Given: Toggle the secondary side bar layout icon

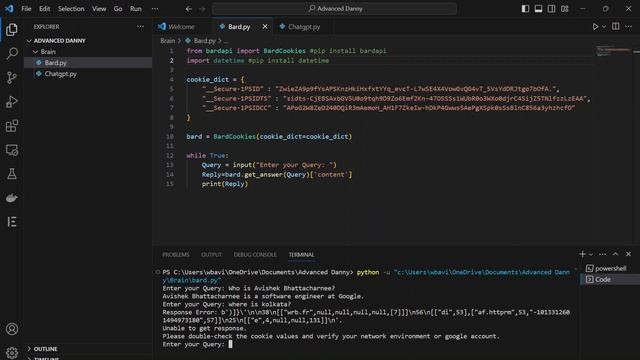Looking at the screenshot, I should tap(551, 9).
